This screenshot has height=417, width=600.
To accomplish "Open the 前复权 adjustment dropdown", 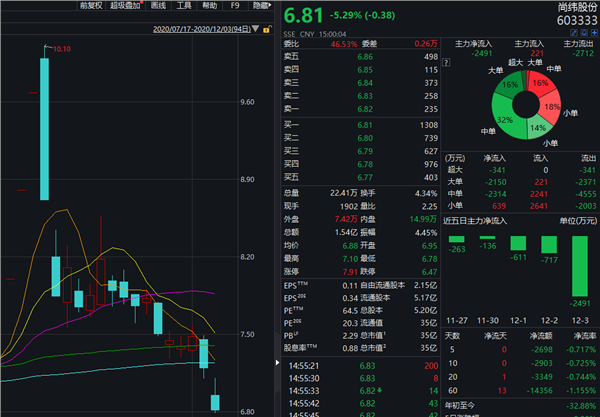I will click(x=91, y=5).
